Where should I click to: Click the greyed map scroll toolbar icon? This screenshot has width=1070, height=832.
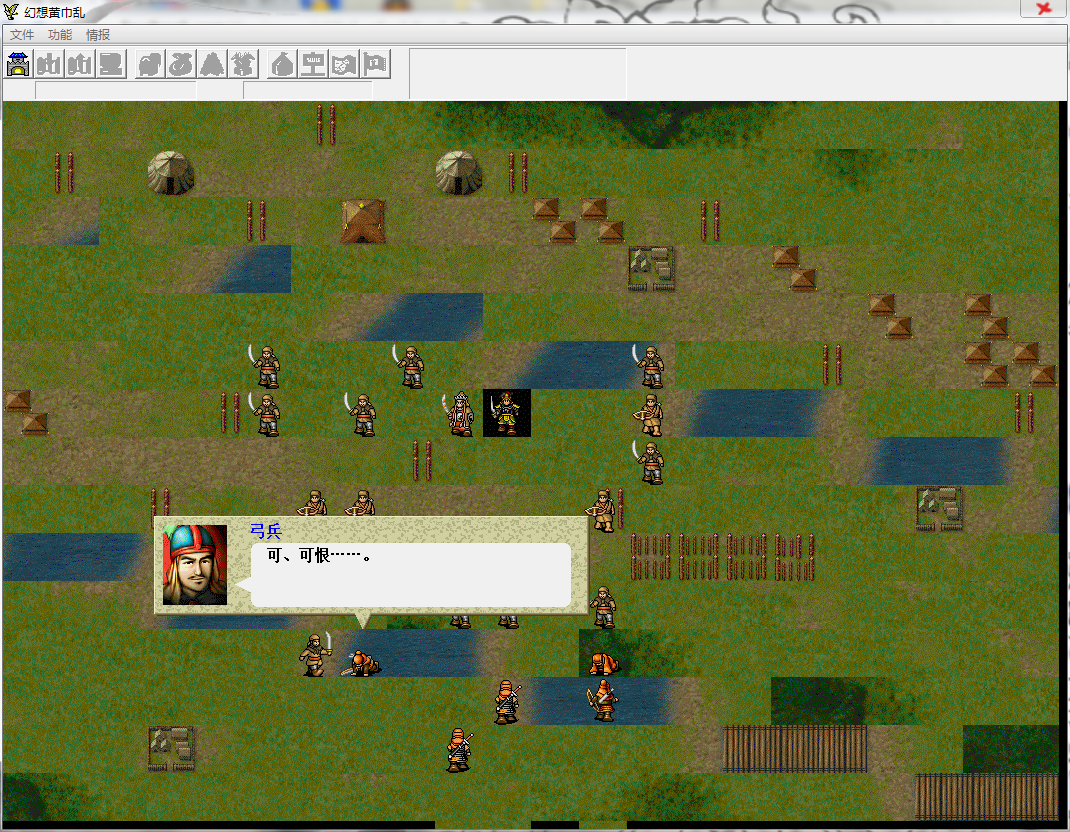[x=344, y=64]
